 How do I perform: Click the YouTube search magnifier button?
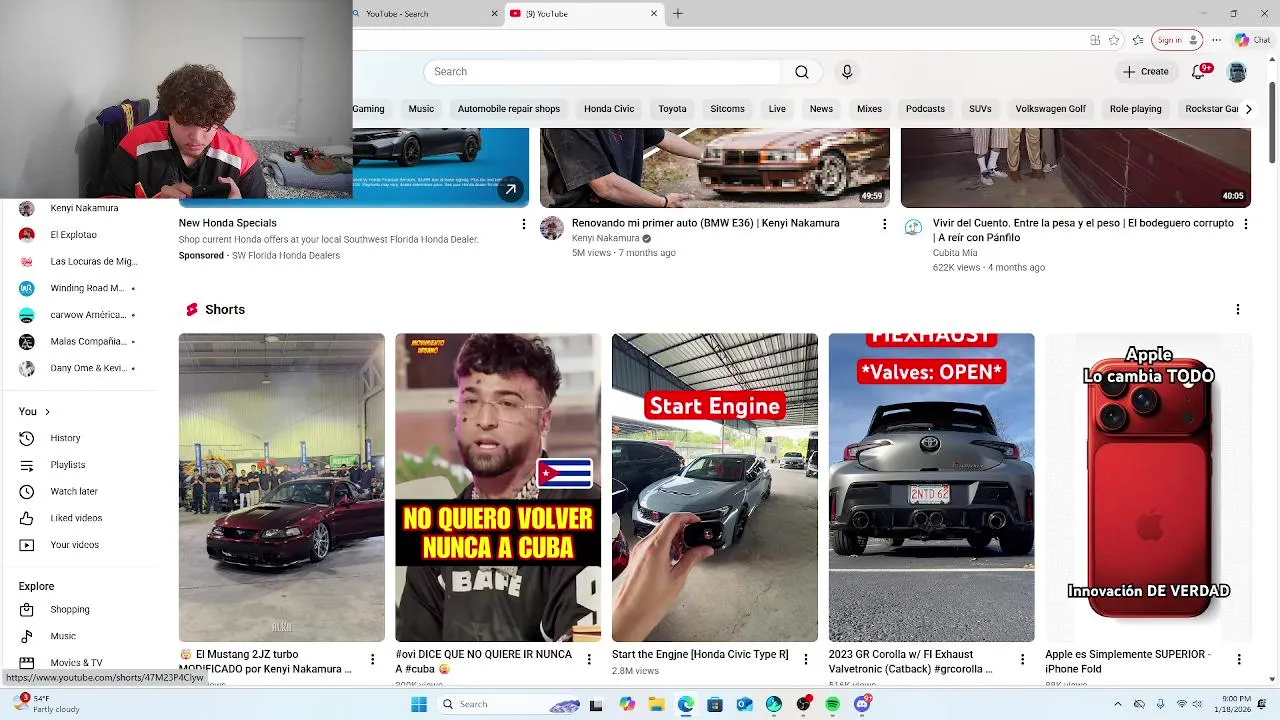tap(801, 72)
